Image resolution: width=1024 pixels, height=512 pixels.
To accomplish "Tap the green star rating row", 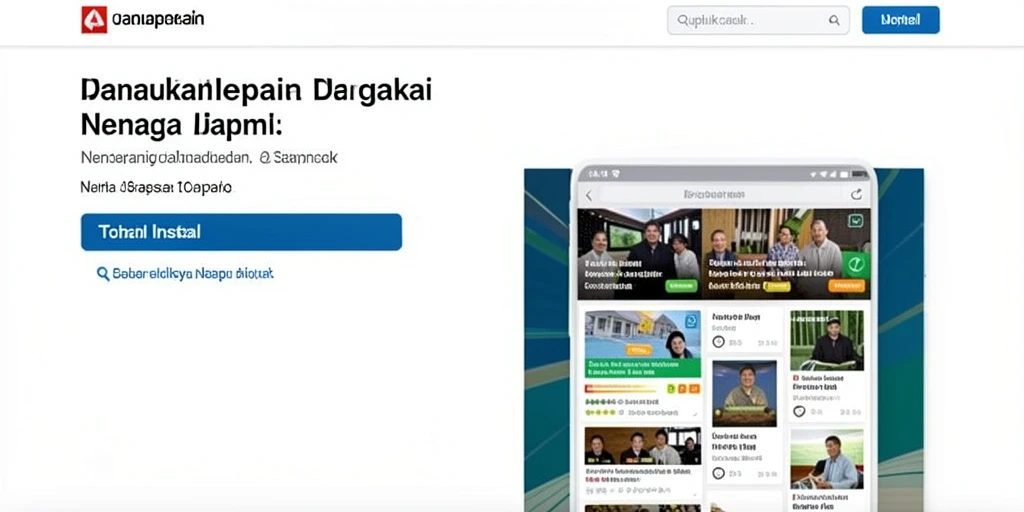I will [x=601, y=413].
